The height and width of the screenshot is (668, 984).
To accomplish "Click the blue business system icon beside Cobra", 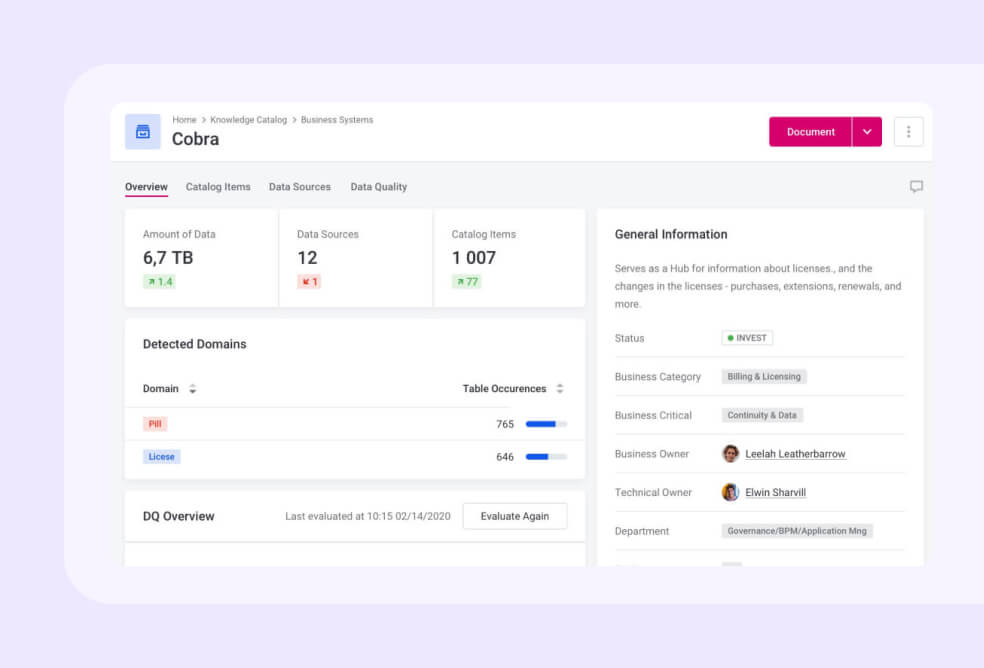I will pyautogui.click(x=142, y=131).
